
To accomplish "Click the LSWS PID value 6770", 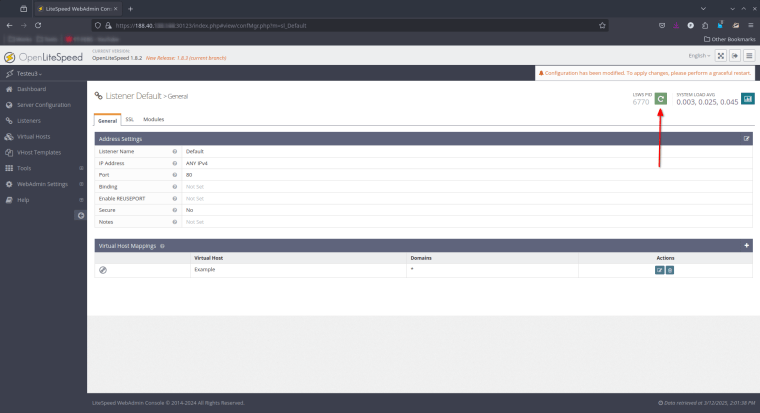I will [x=641, y=102].
